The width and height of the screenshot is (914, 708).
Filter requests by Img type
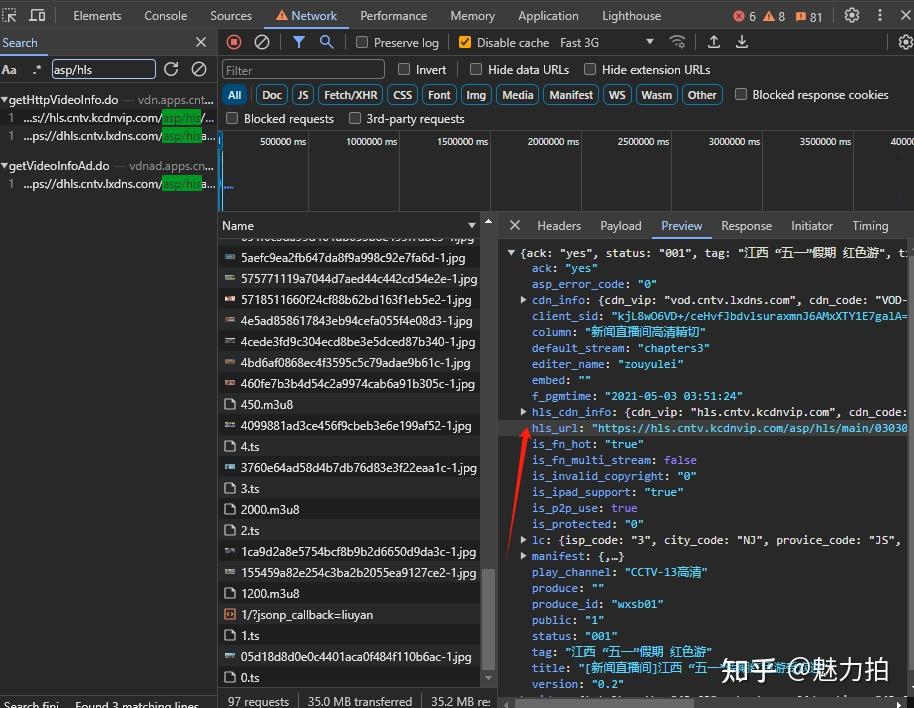pyautogui.click(x=476, y=95)
